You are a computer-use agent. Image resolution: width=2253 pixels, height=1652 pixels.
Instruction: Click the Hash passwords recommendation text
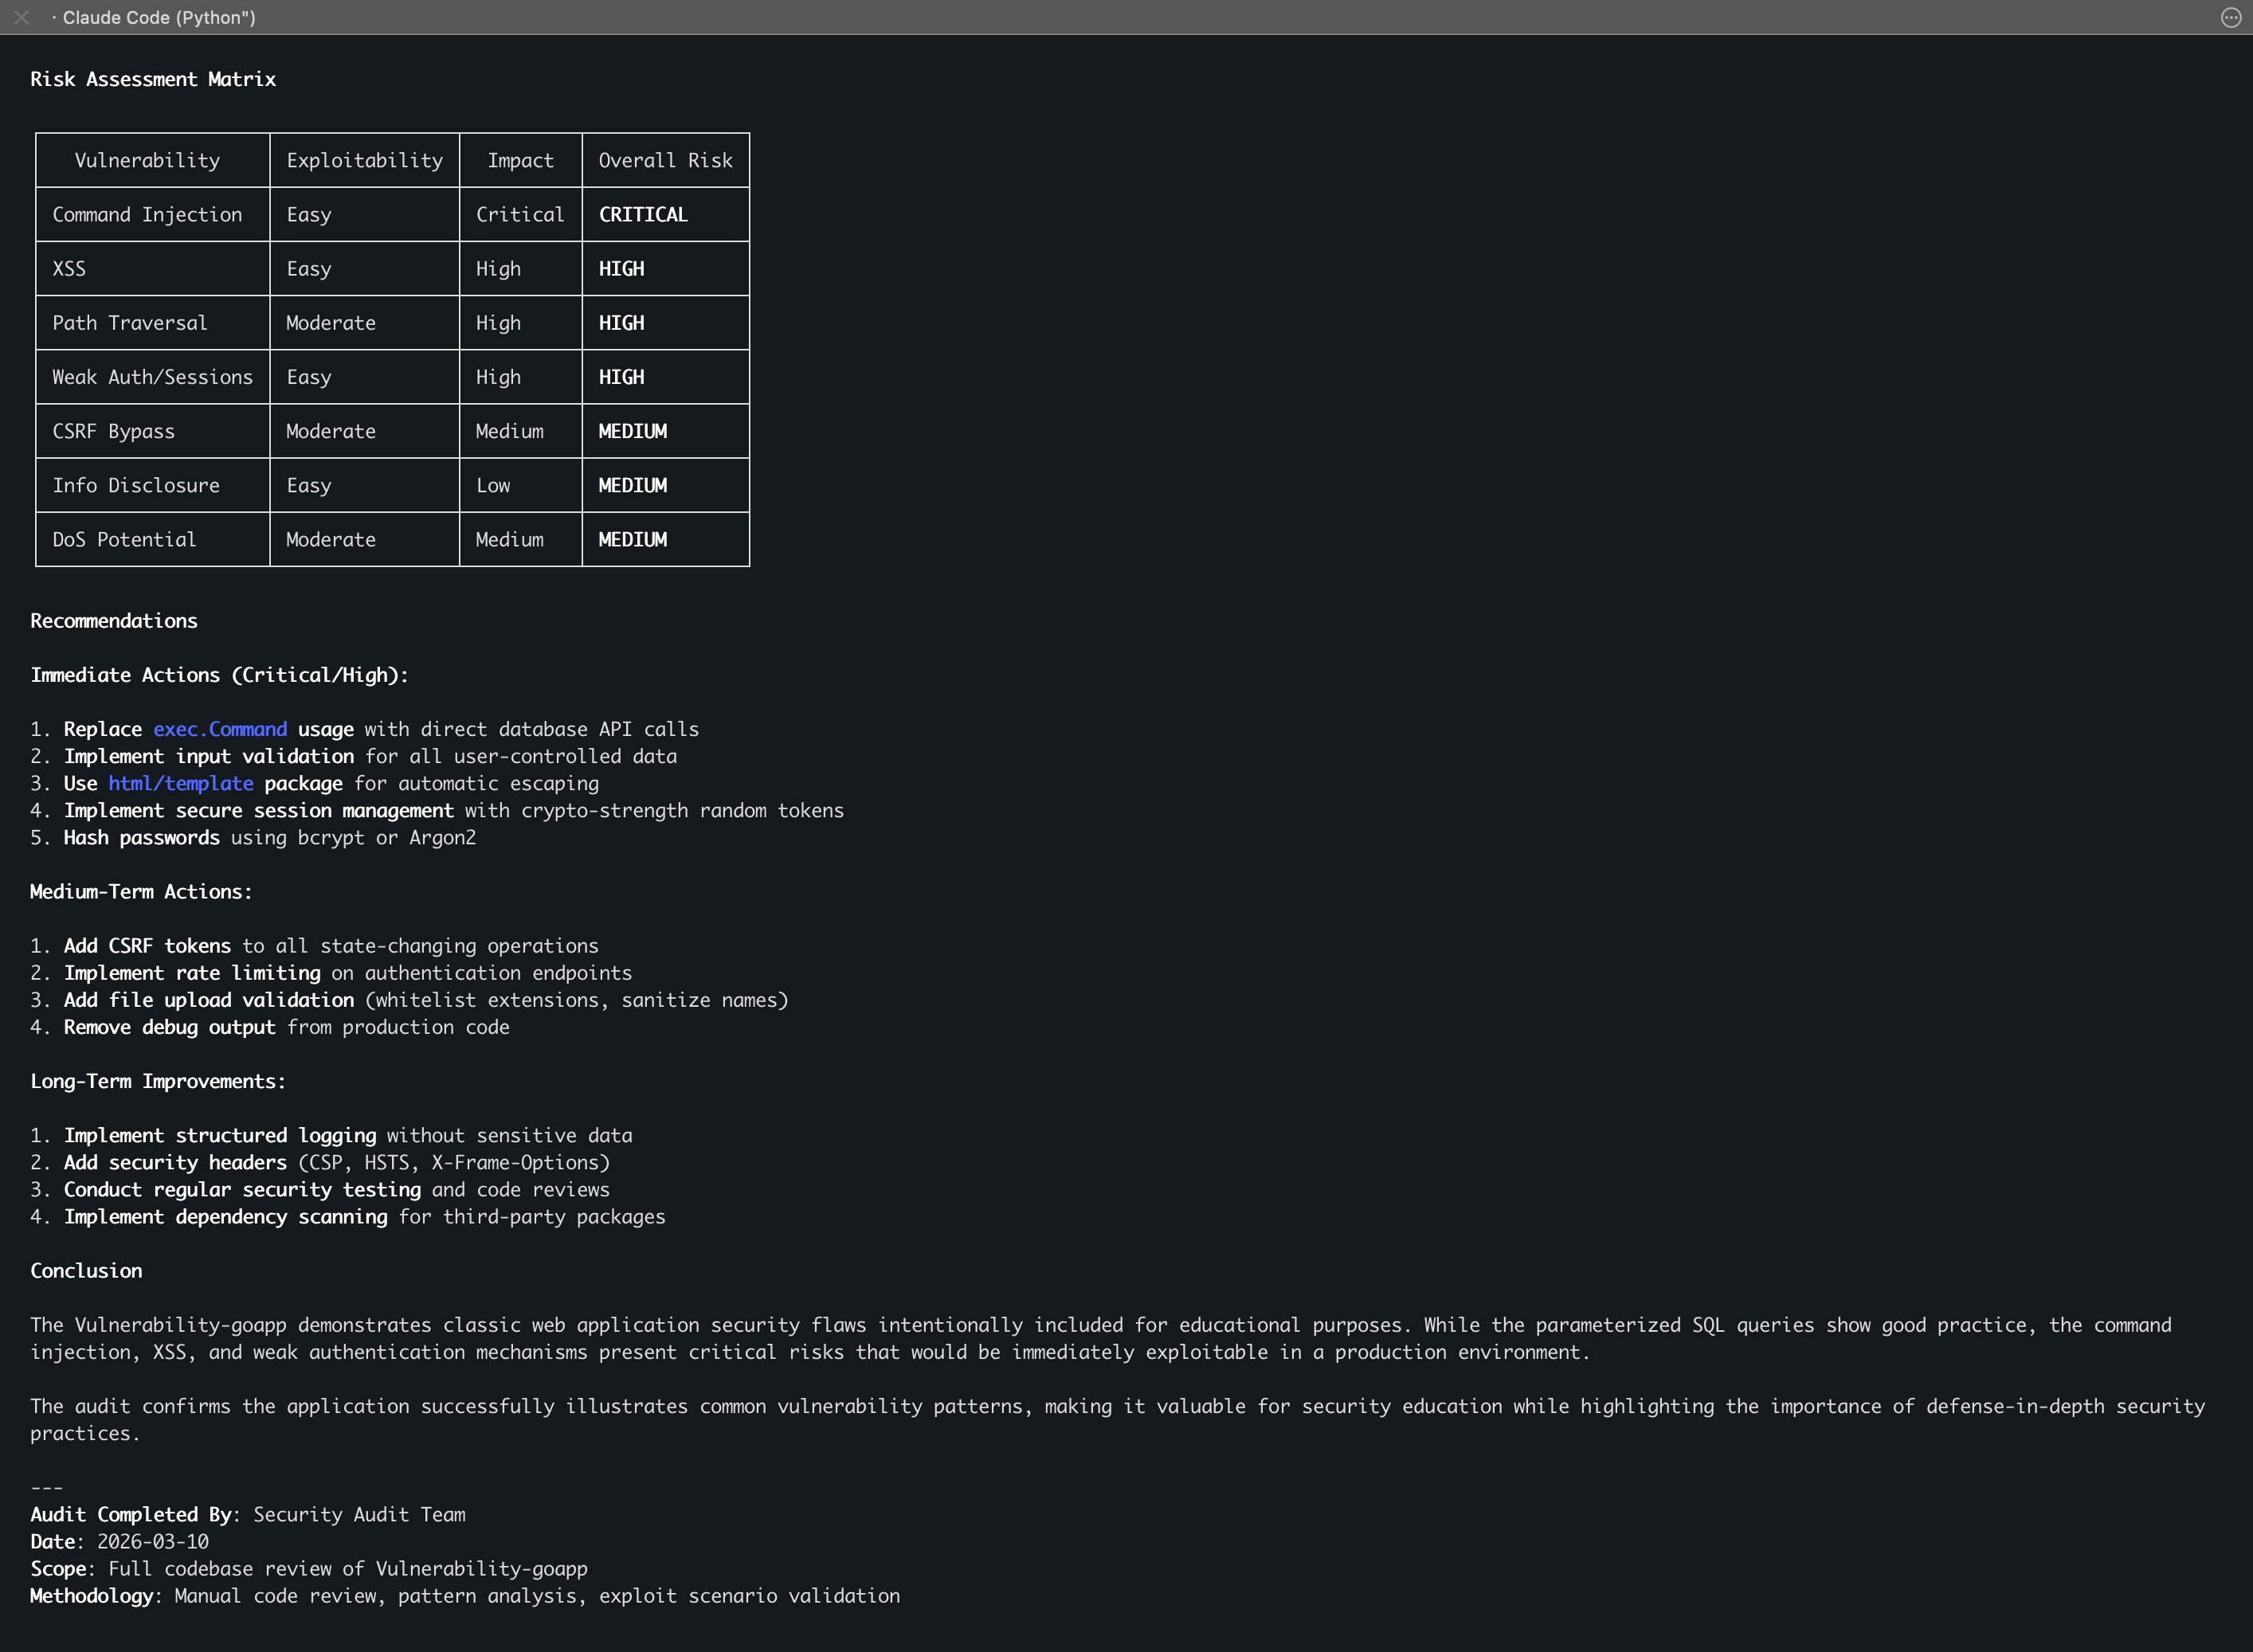[x=141, y=837]
